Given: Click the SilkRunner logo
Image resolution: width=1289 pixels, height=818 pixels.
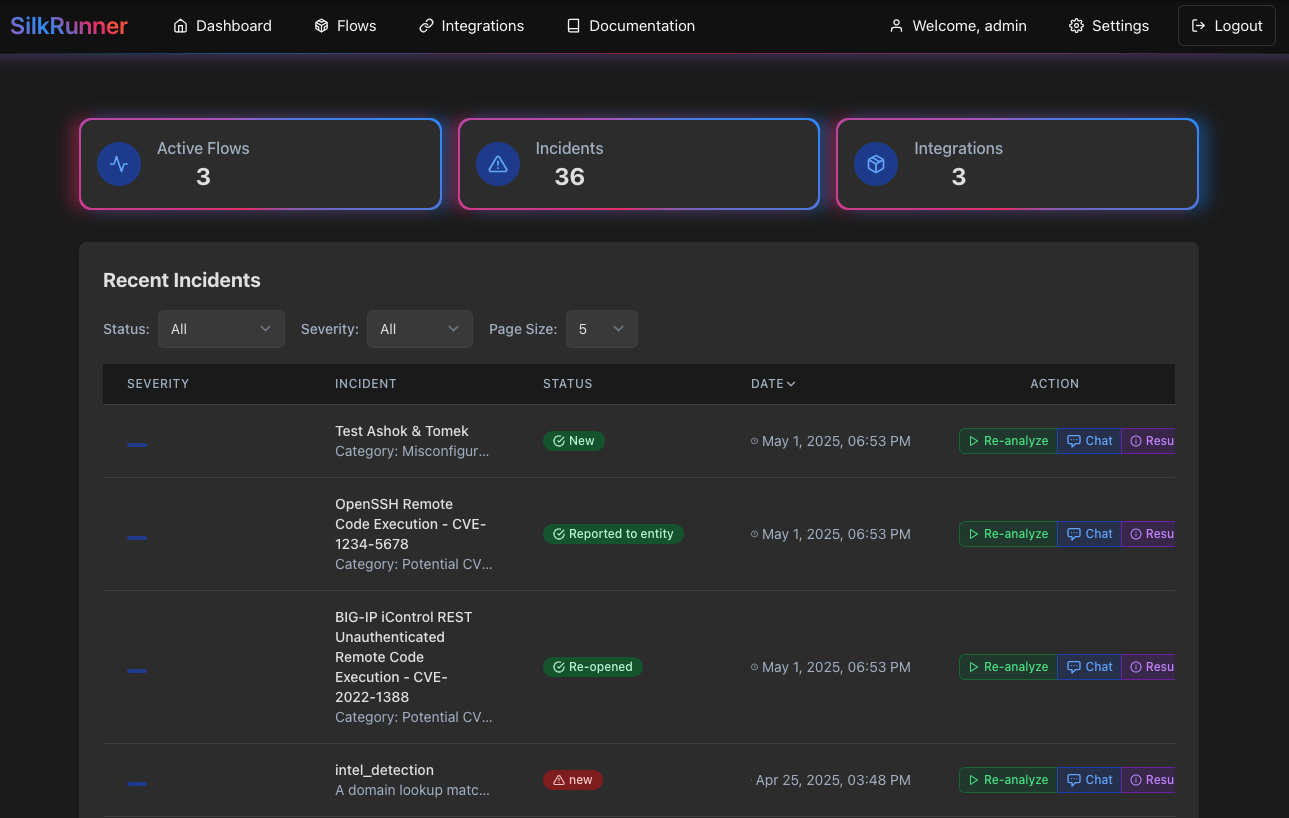Looking at the screenshot, I should click(x=68, y=26).
